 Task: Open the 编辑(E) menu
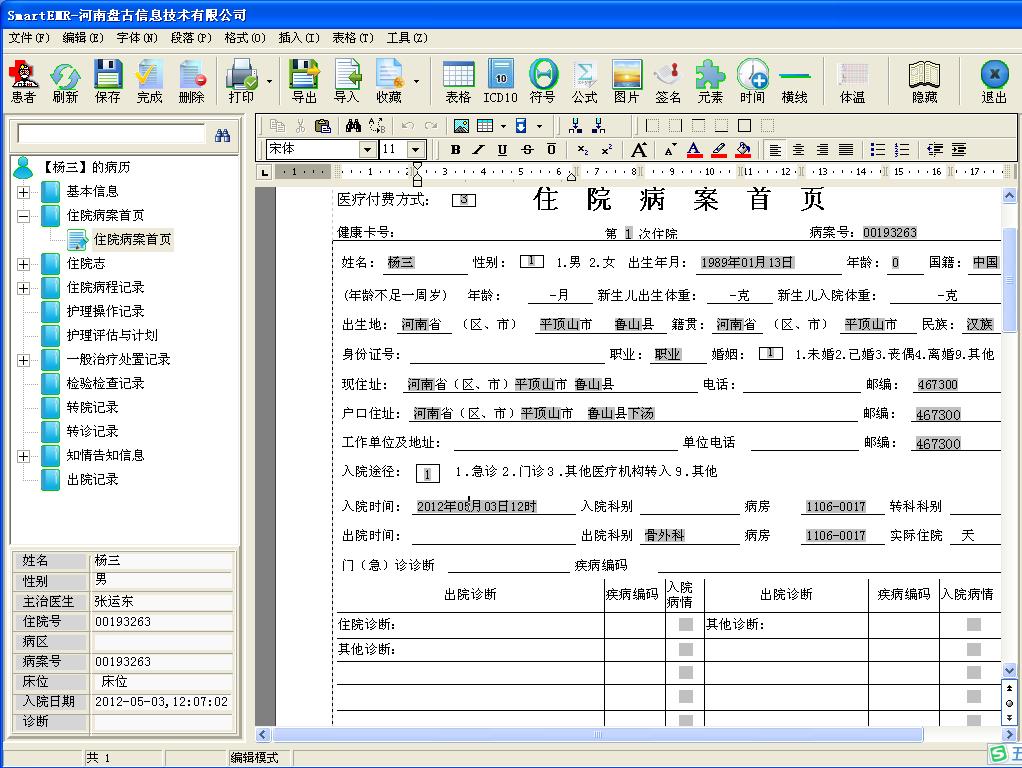point(83,38)
